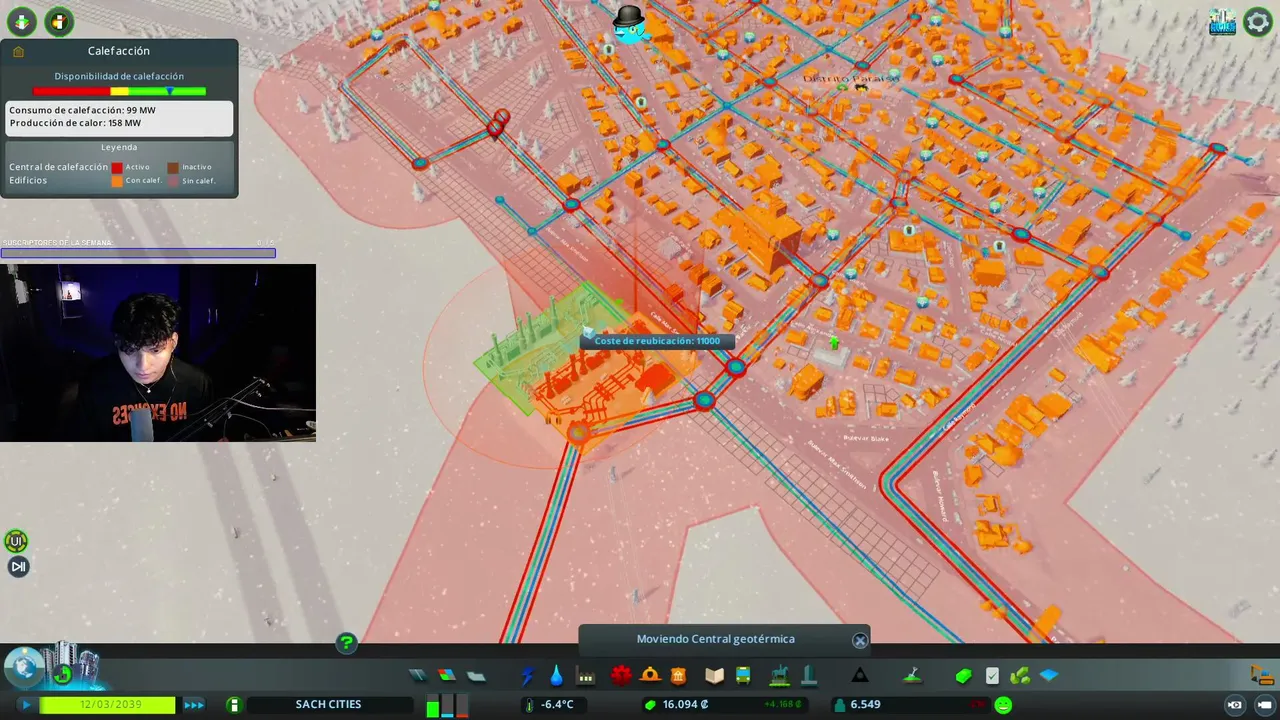Click the house icon in Calefacción panel
The width and height of the screenshot is (1280, 720).
pos(18,51)
